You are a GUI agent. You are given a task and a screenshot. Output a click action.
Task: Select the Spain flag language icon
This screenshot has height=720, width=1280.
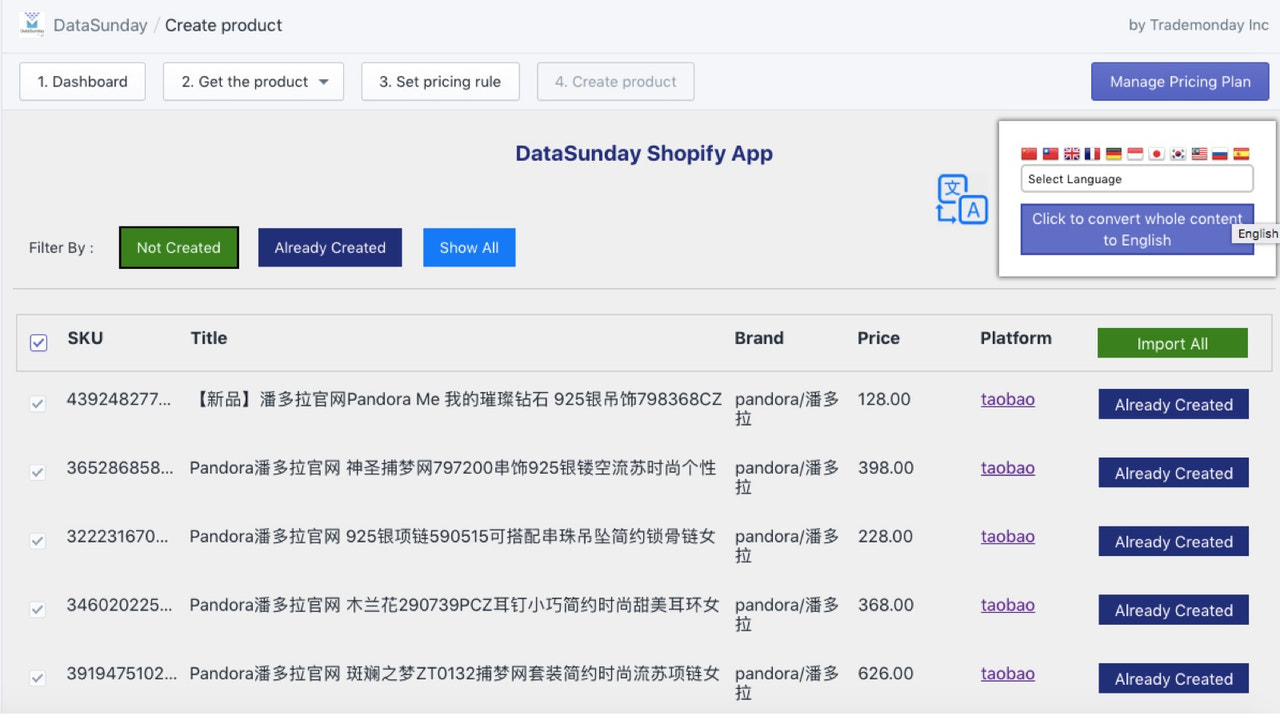tap(1240, 154)
